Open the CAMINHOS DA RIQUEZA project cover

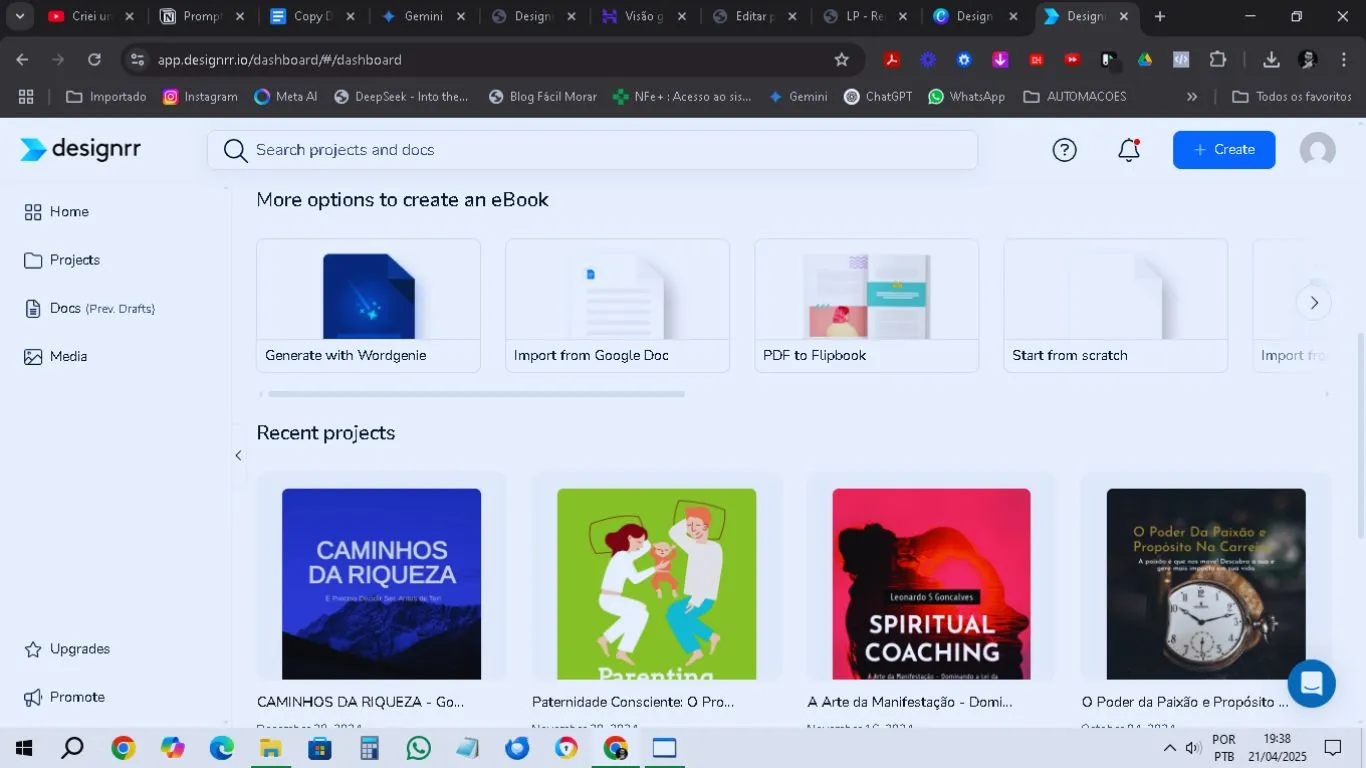381,584
